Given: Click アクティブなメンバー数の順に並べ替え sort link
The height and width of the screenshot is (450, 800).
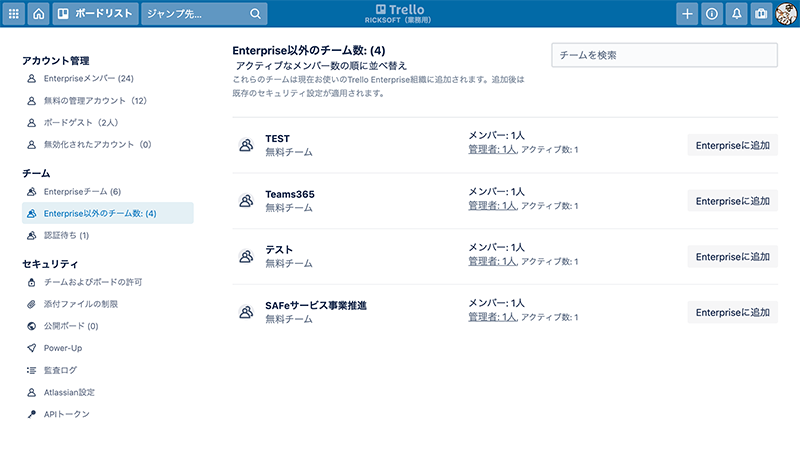Looking at the screenshot, I should [x=321, y=66].
